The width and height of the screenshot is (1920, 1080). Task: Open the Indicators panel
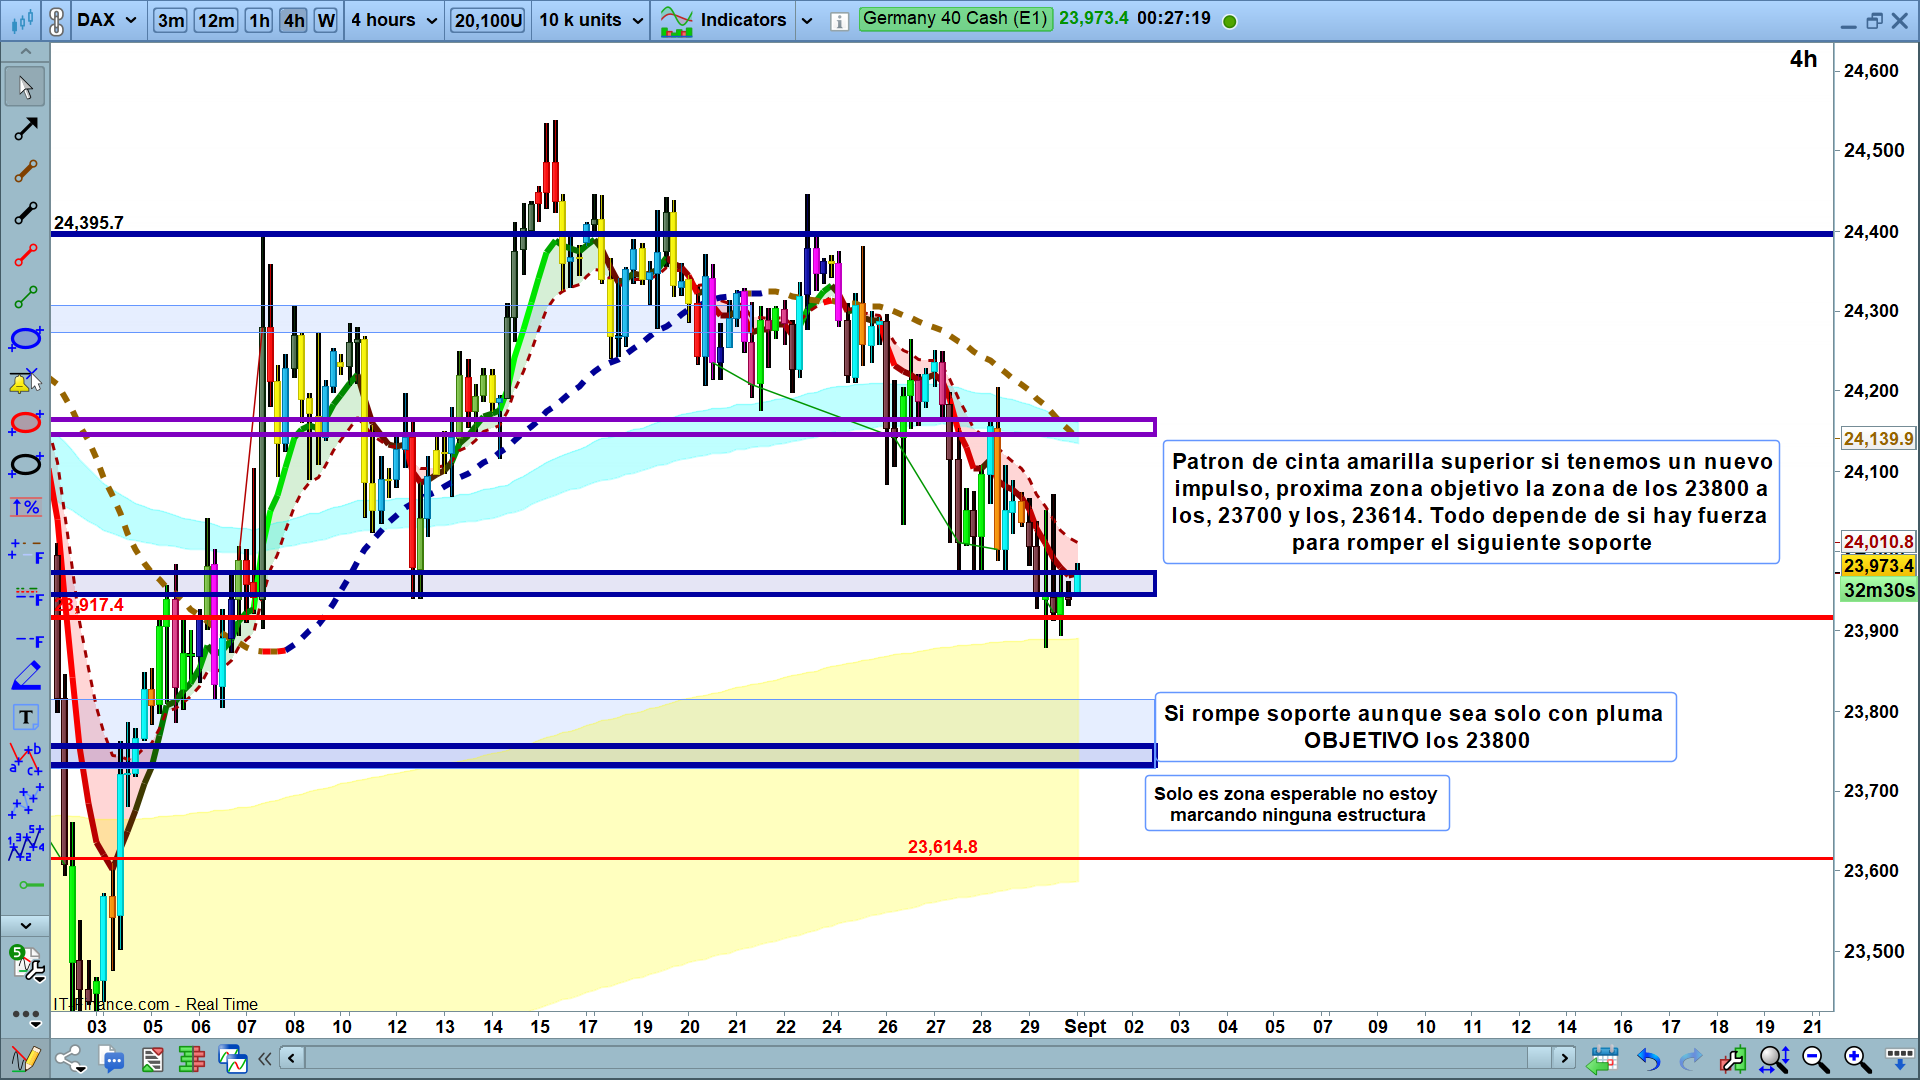(742, 20)
